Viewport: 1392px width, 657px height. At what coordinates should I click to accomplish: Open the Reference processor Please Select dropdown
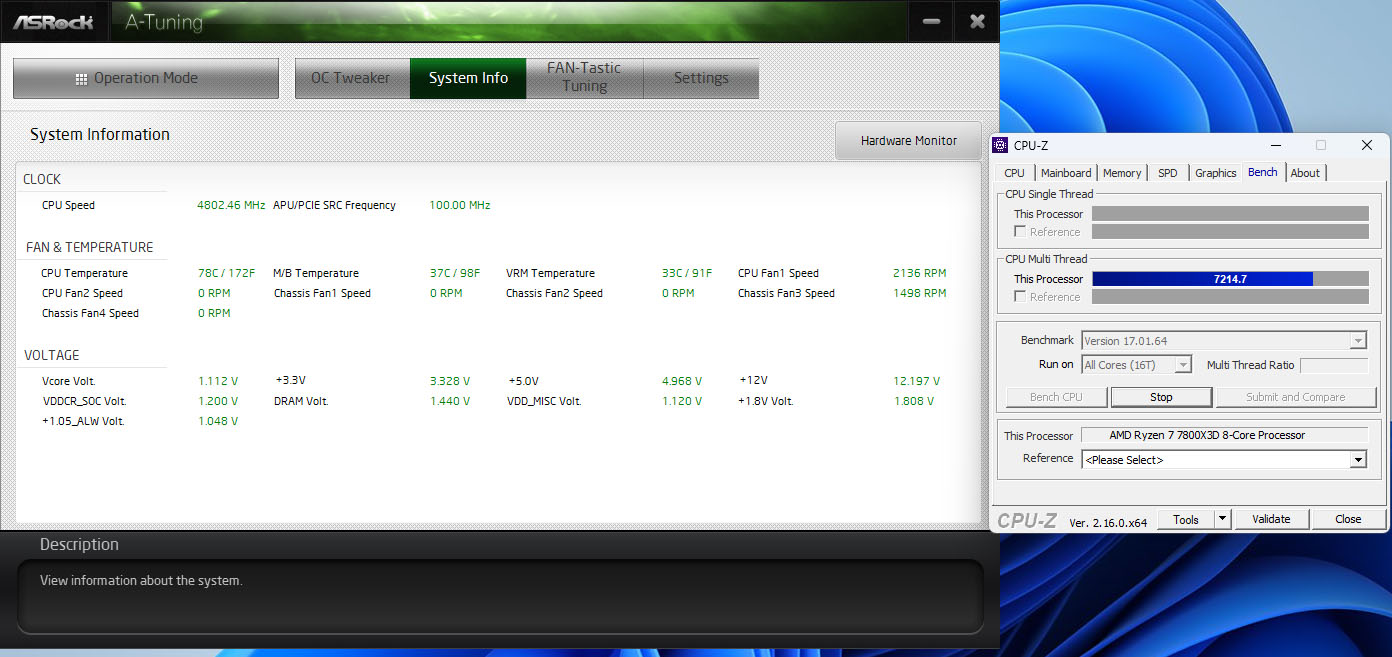tap(1224, 460)
